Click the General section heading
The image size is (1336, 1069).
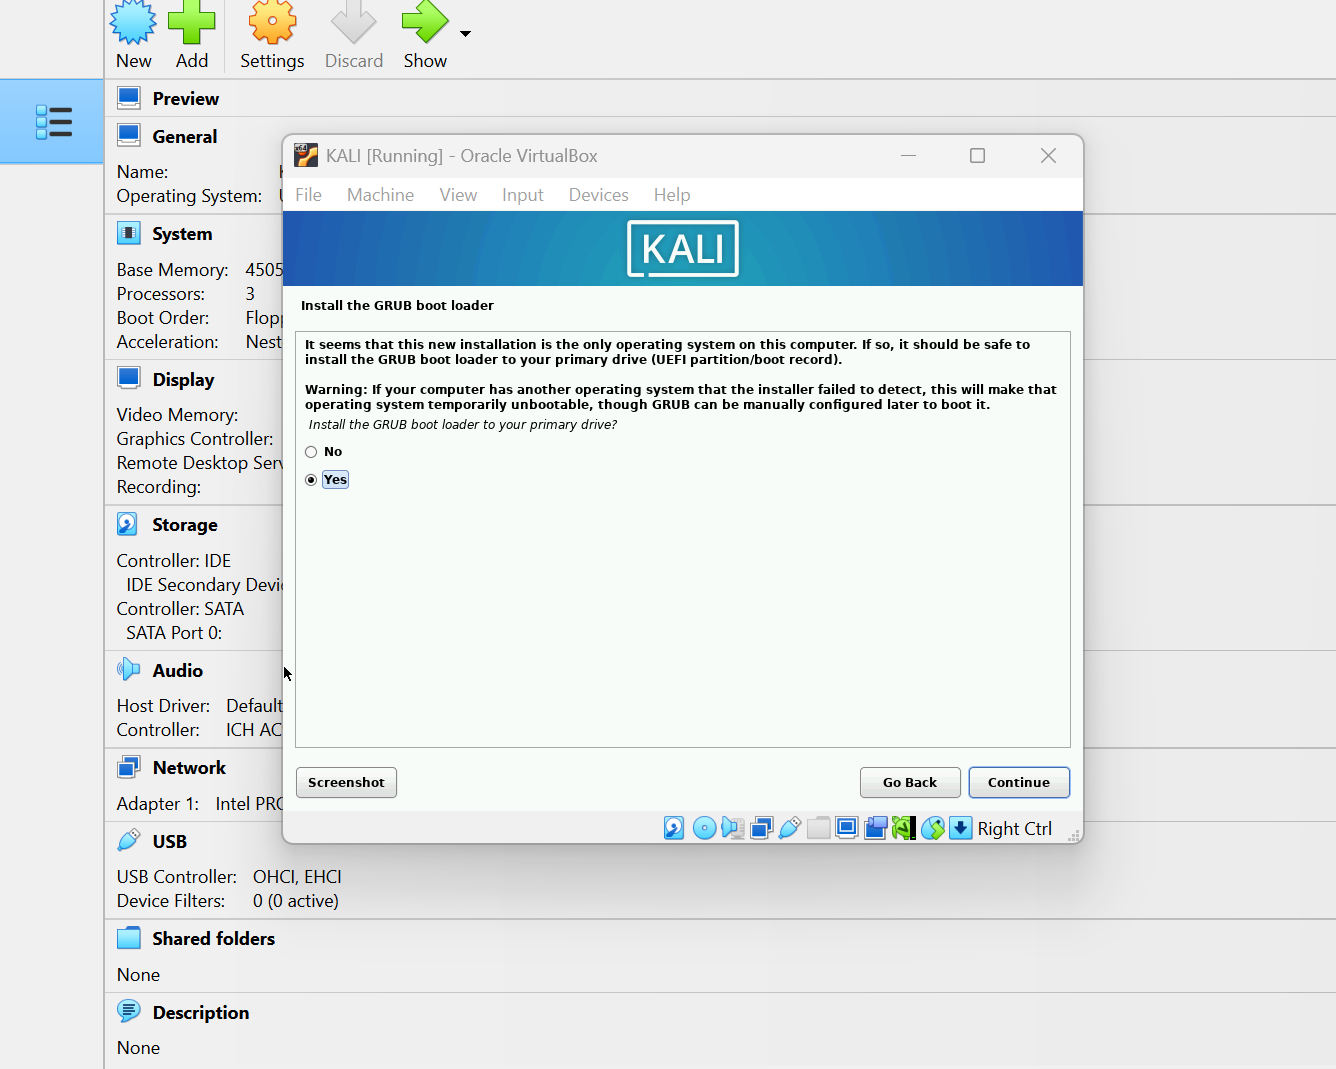coord(184,137)
